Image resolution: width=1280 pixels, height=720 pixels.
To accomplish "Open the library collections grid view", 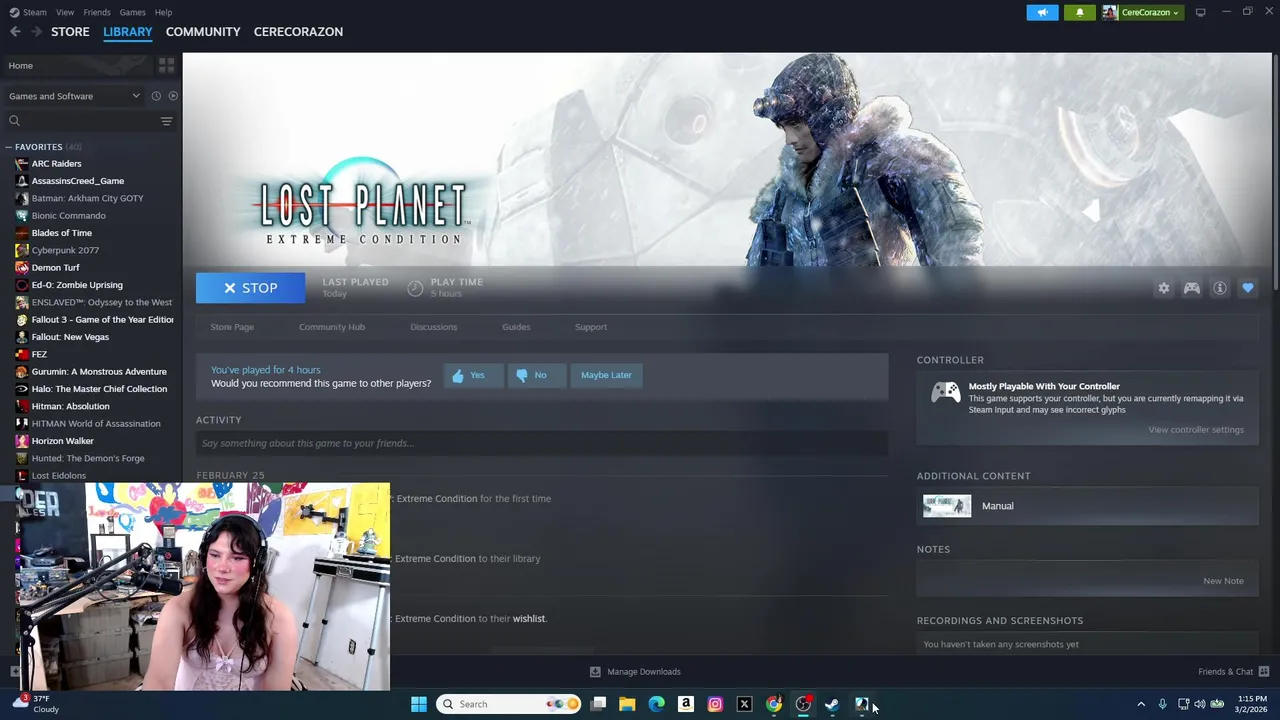I will pos(166,65).
